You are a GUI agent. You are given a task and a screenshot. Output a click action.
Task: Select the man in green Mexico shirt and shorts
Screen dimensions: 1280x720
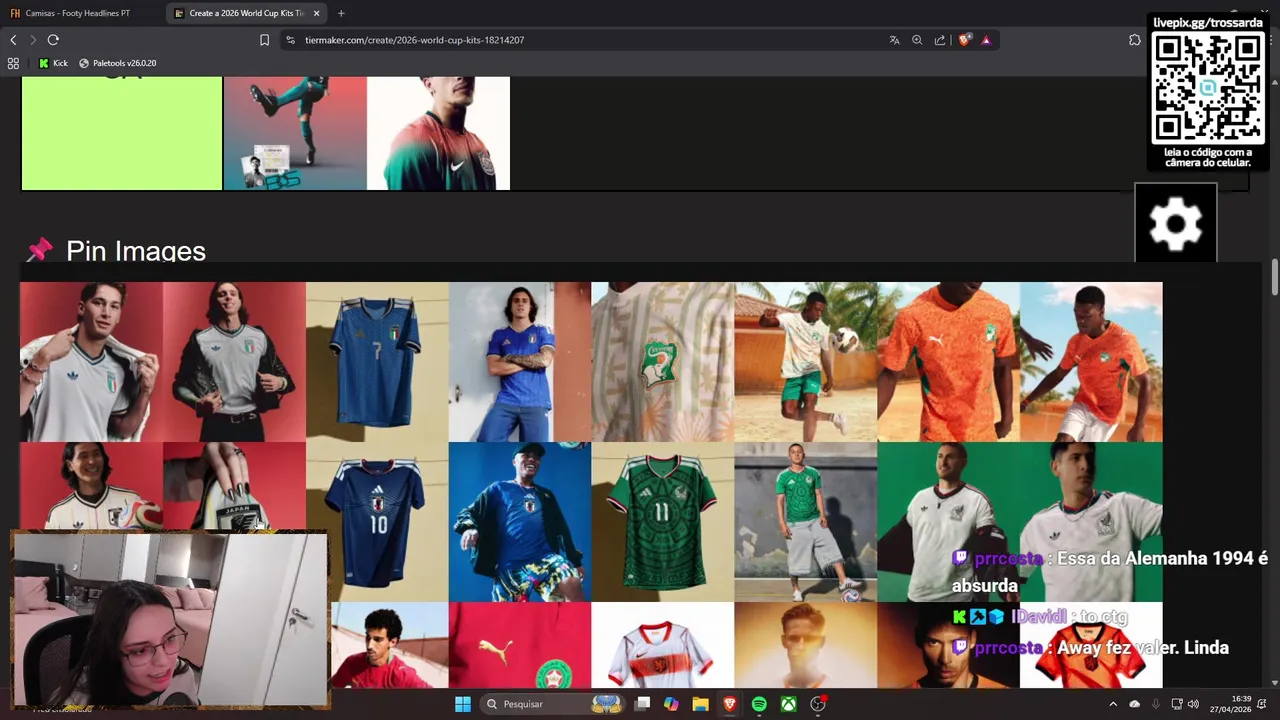pos(806,522)
